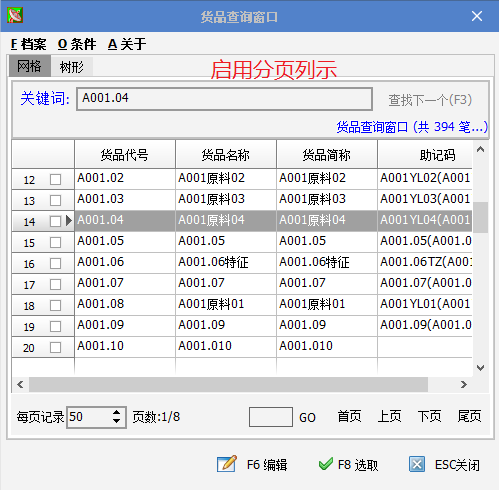Click the vertical scrollbar down arrow
The height and width of the screenshot is (490, 499).
coord(480,368)
